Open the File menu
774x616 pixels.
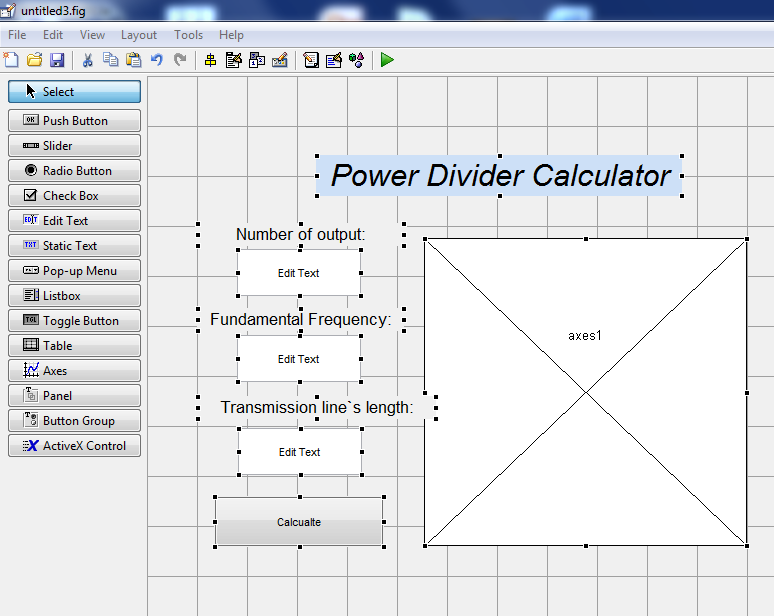[x=17, y=35]
